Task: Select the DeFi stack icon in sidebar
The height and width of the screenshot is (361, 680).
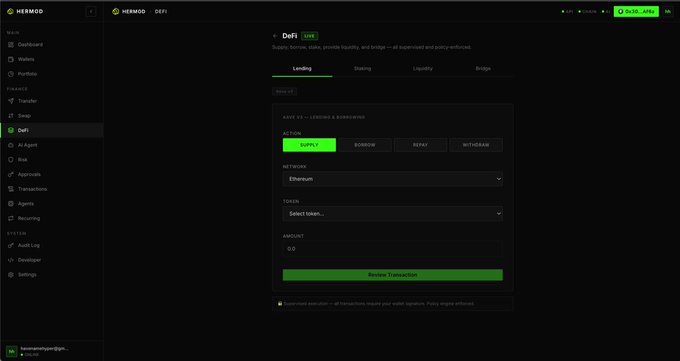Action: click(11, 130)
